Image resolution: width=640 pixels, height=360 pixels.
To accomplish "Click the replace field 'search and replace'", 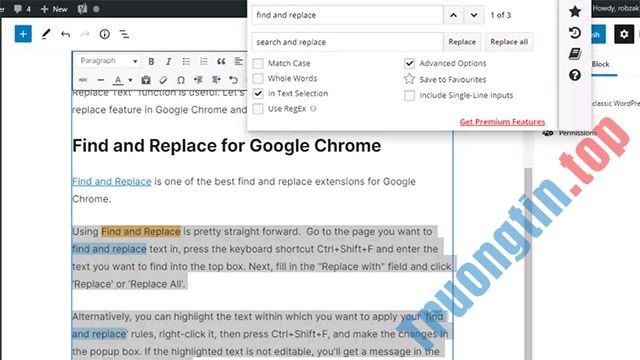I will [347, 42].
